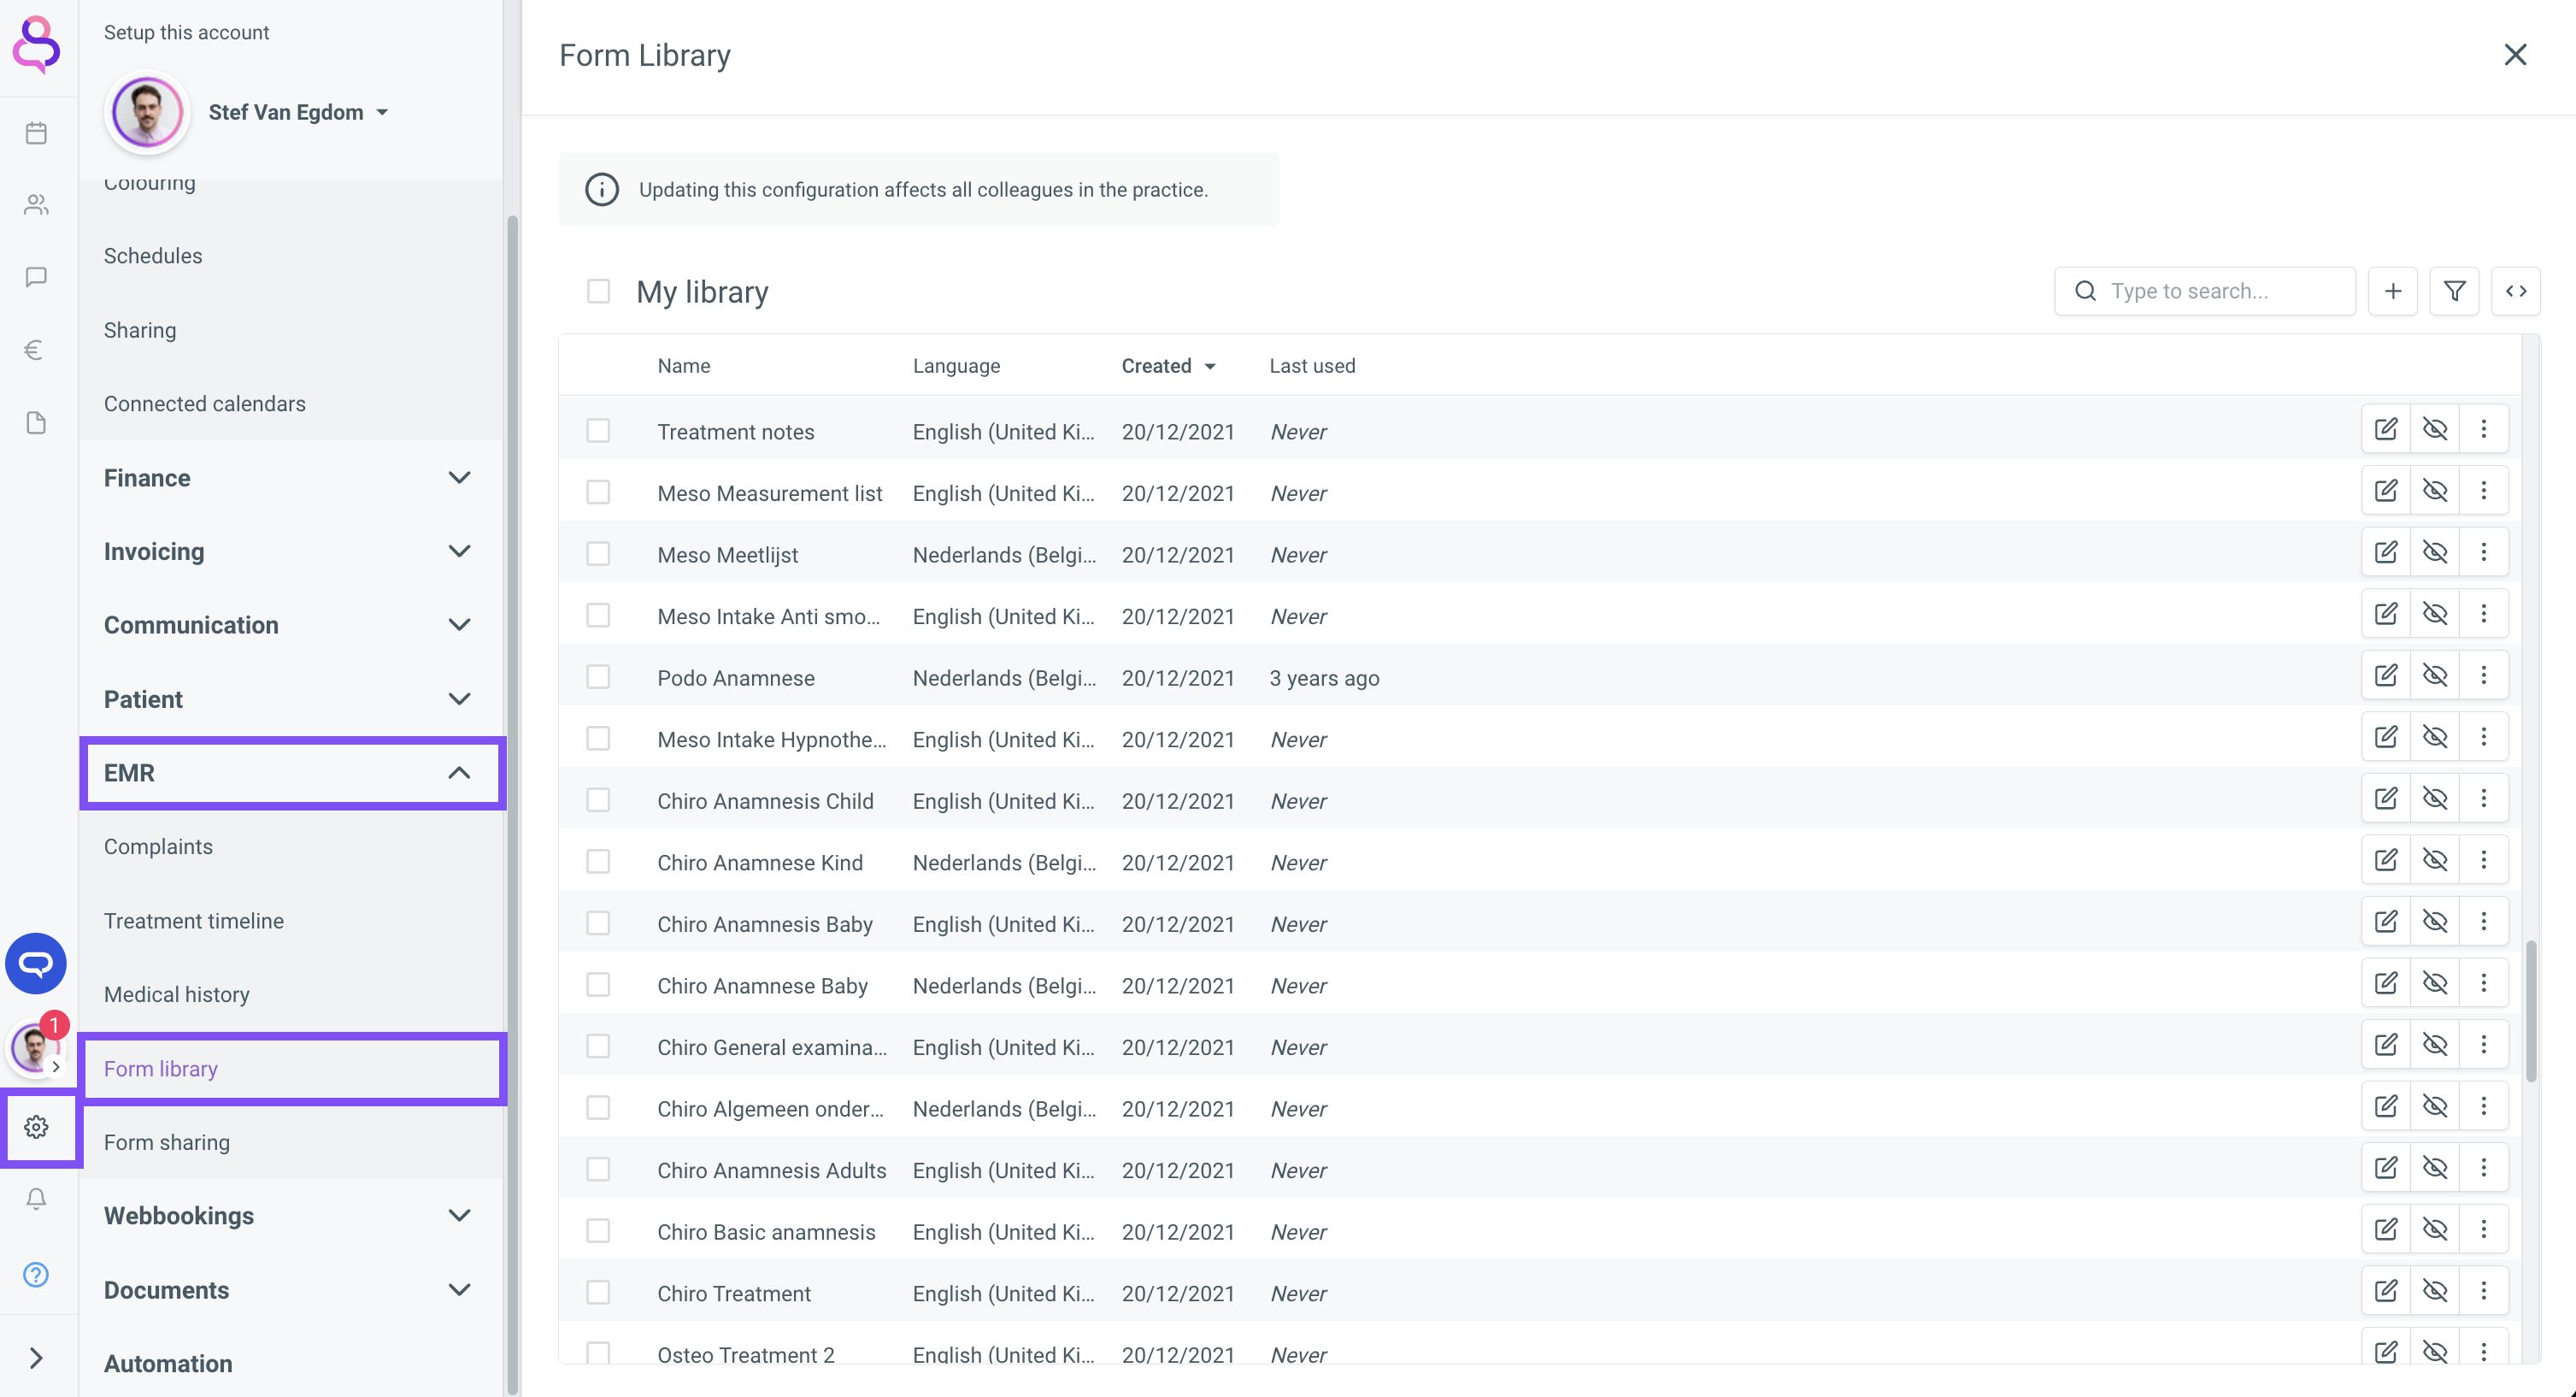2576x1397 pixels.
Task: Open Form sharing in the EMR menu
Action: point(167,1142)
